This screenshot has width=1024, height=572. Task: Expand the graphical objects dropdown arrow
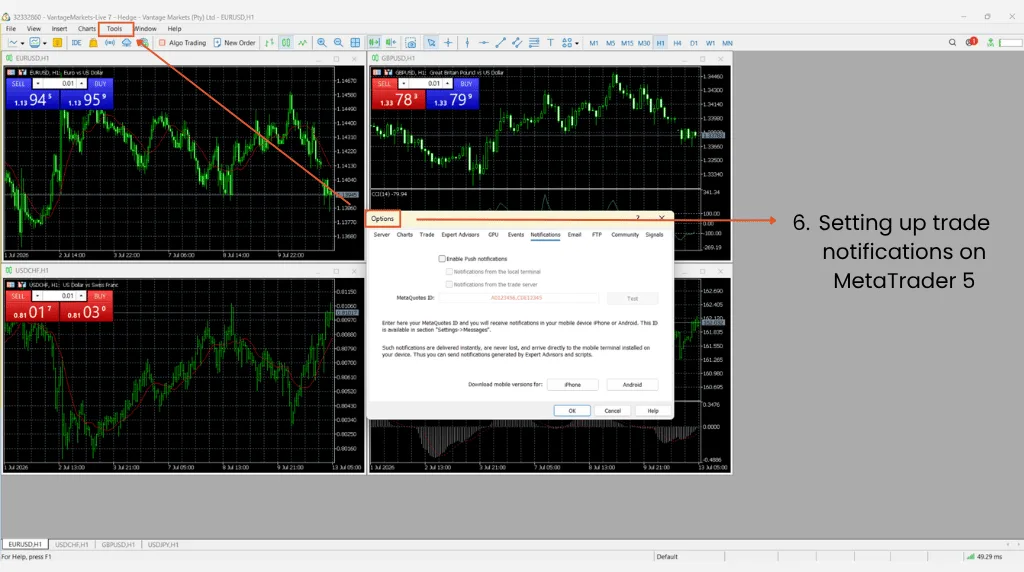[x=577, y=44]
